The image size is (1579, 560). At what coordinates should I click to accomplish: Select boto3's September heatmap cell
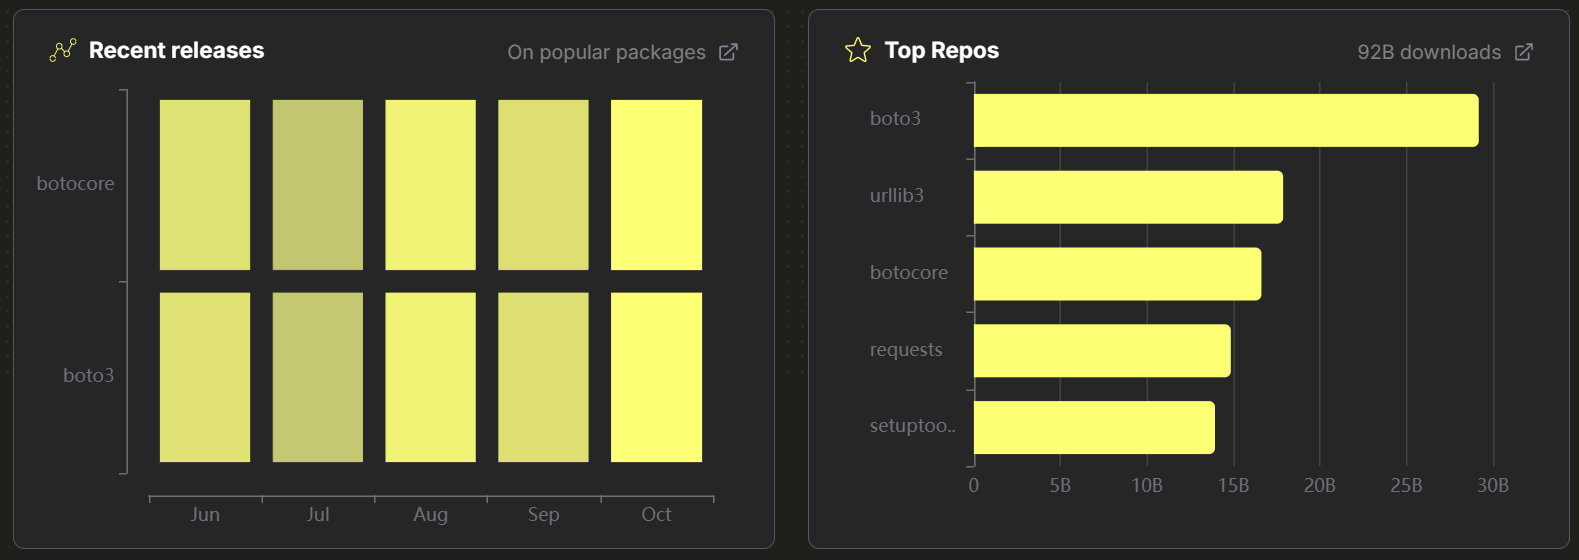pyautogui.click(x=543, y=377)
